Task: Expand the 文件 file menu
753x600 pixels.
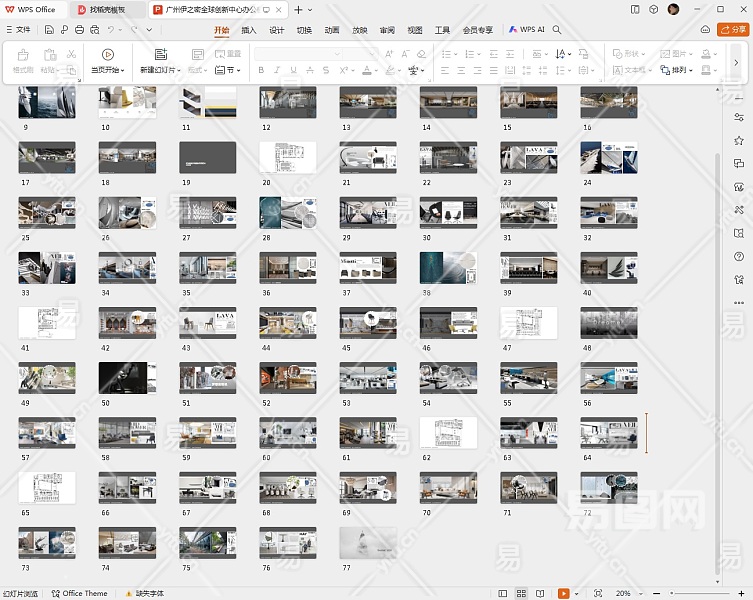Action: [x=18, y=30]
